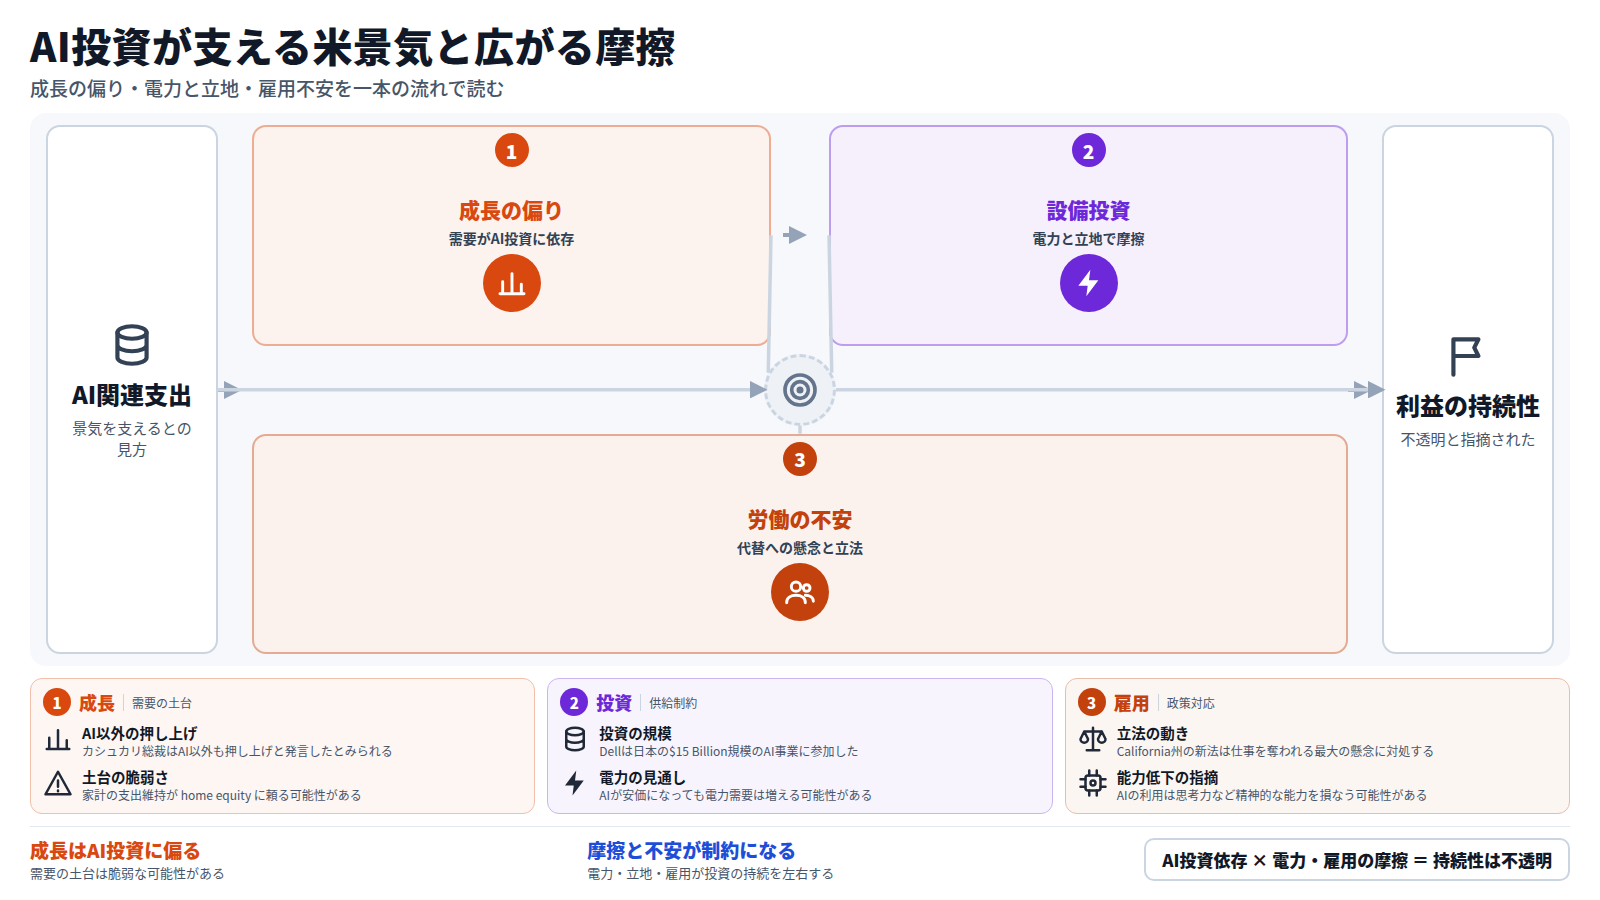Click the central target bullseye icon

[x=800, y=390]
